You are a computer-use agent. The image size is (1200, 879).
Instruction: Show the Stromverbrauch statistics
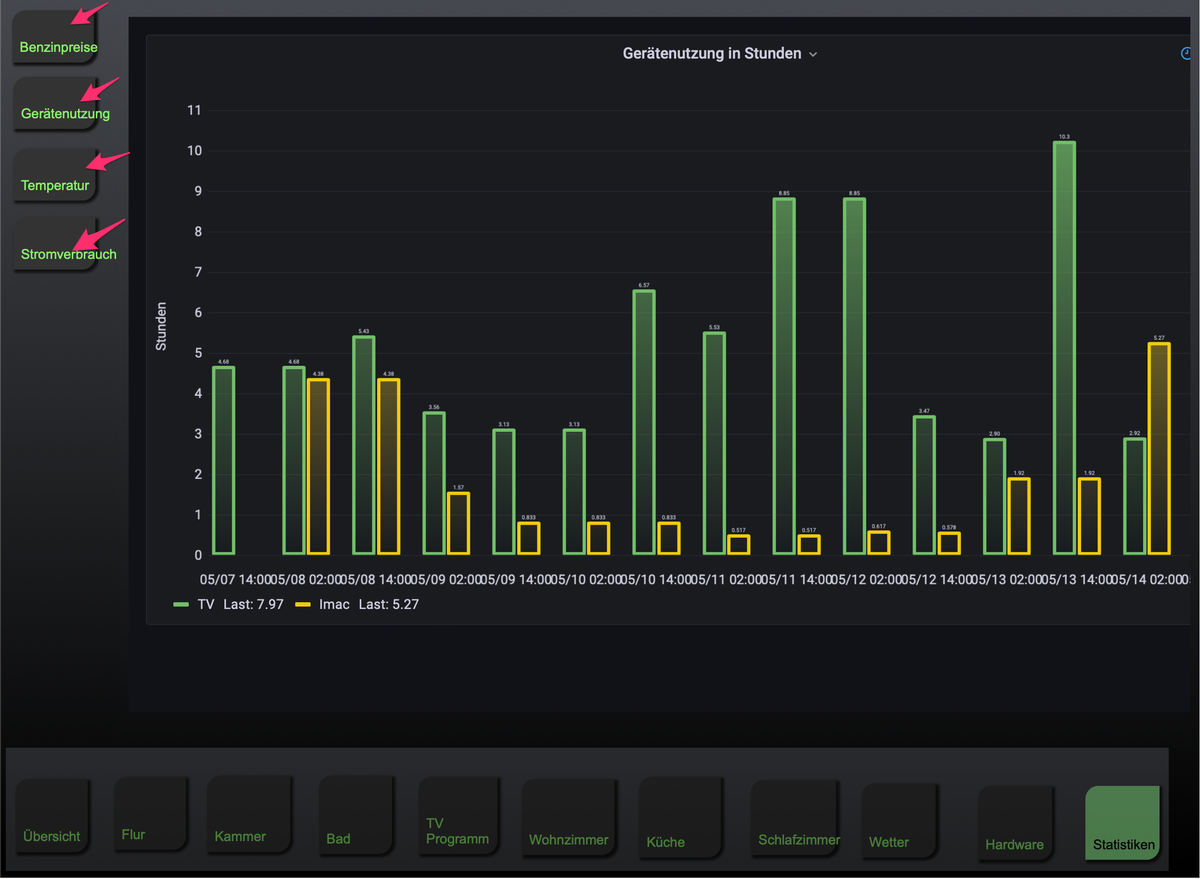[56, 244]
